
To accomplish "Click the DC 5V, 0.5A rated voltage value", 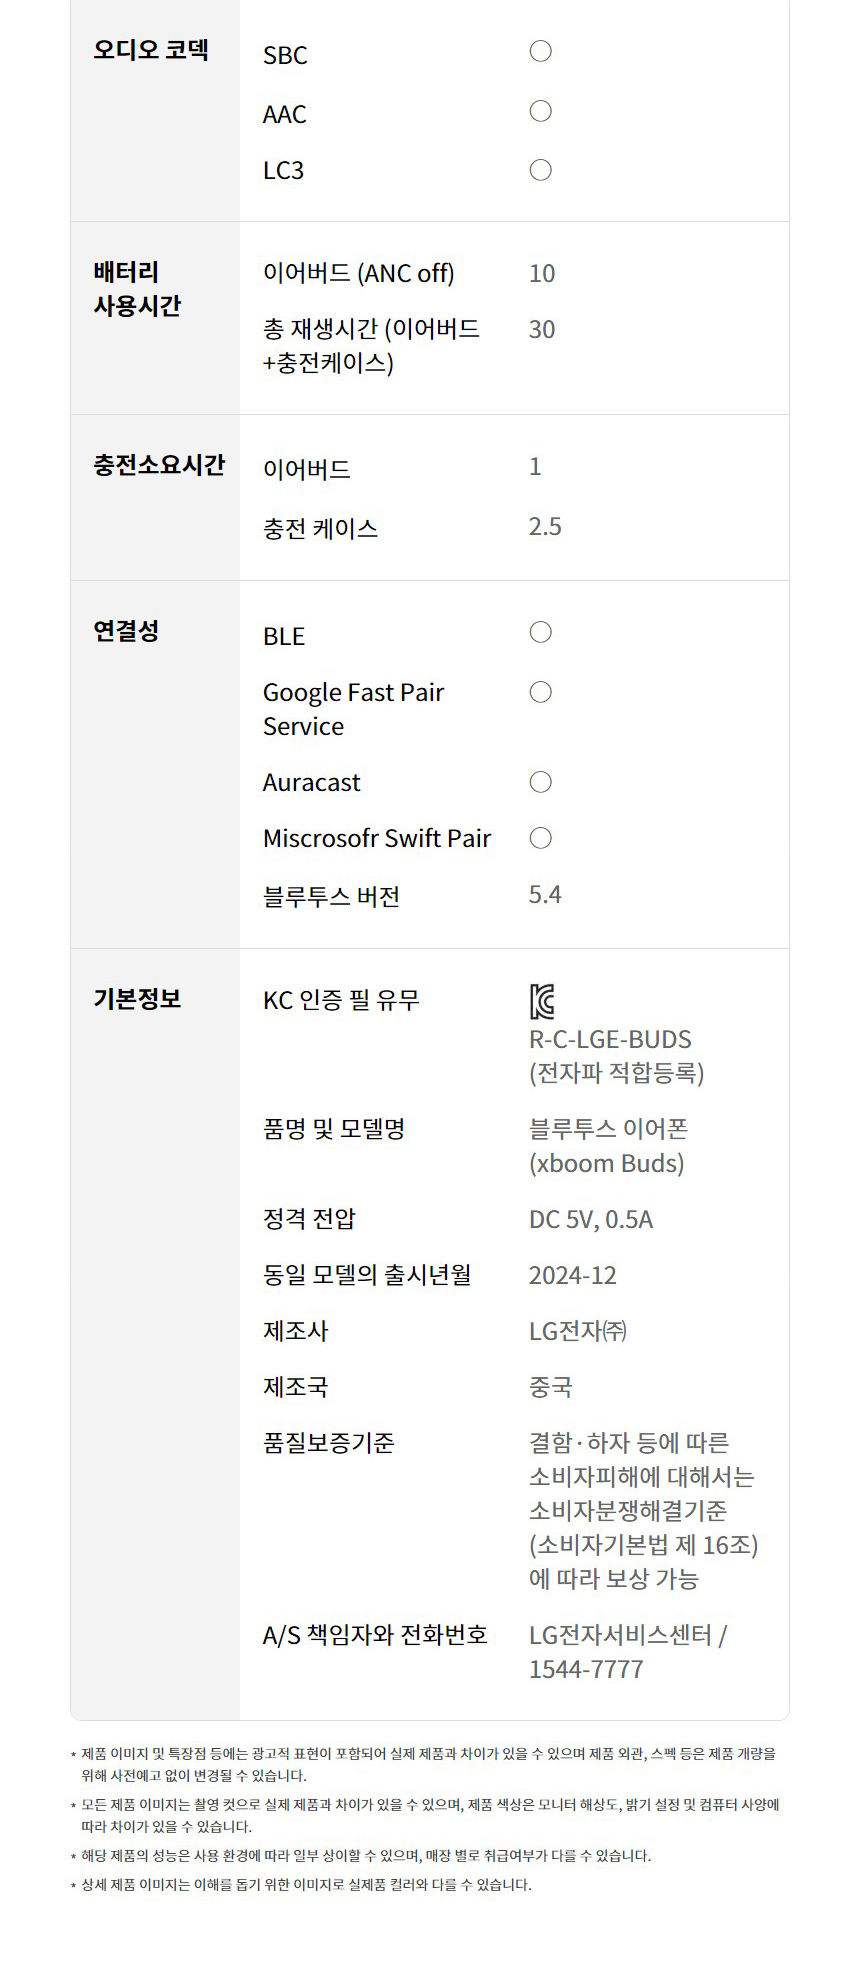I will (x=590, y=1219).
